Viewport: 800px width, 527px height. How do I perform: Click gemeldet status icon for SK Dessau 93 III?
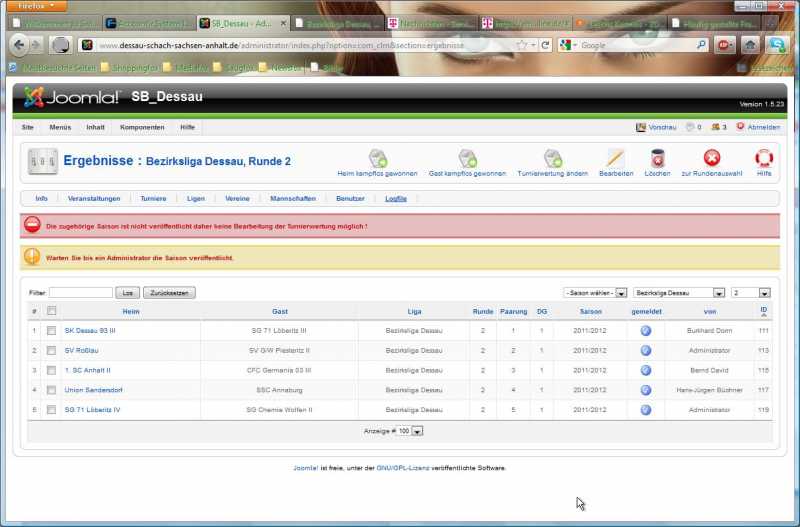click(646, 330)
